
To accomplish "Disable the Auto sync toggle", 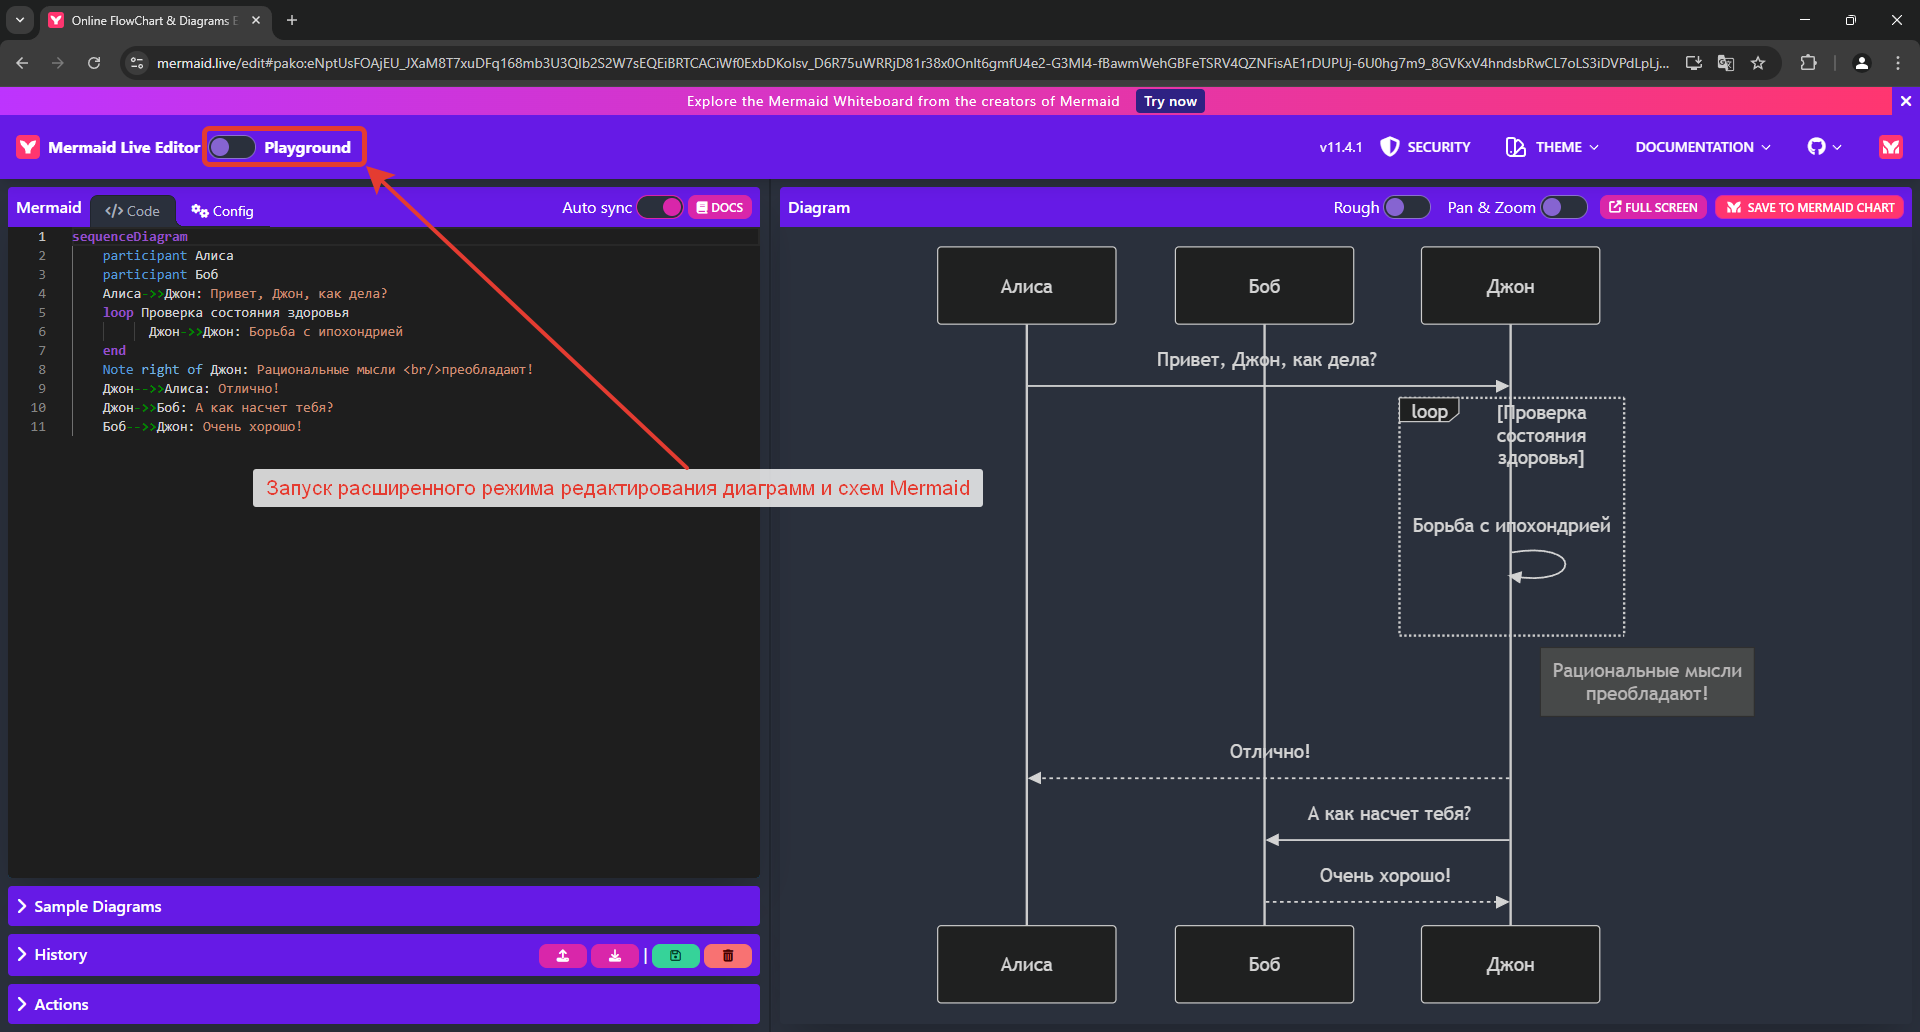I will tap(660, 207).
